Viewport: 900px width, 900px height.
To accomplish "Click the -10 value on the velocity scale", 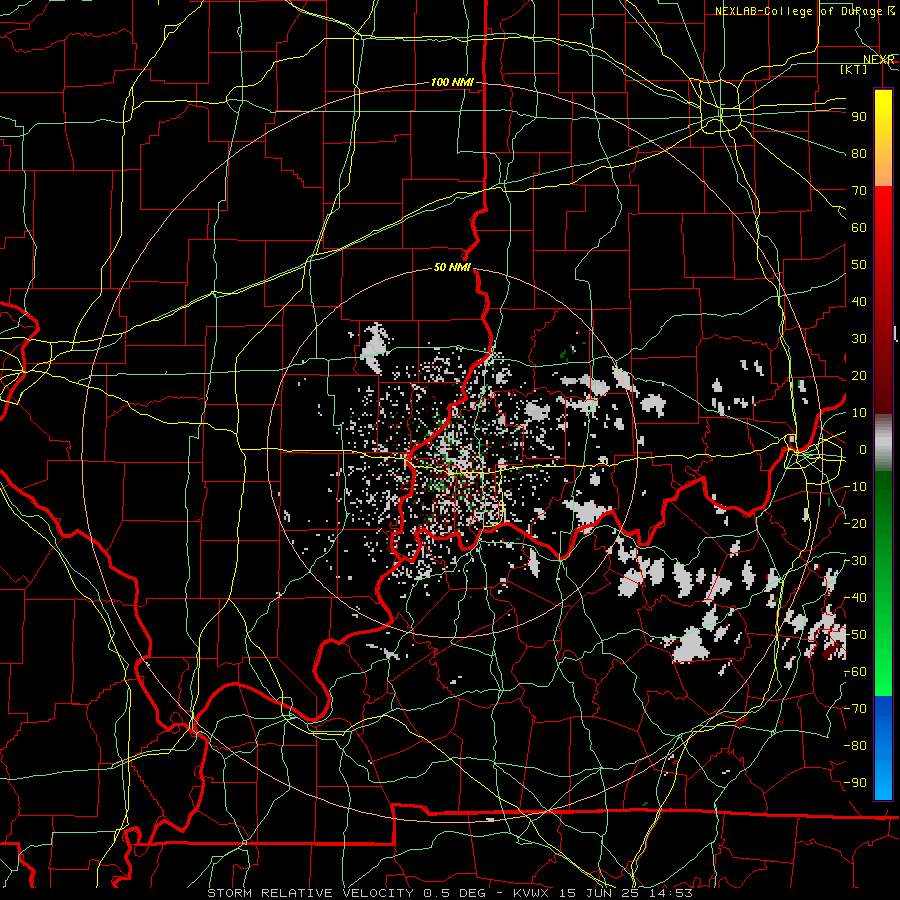I will click(855, 487).
